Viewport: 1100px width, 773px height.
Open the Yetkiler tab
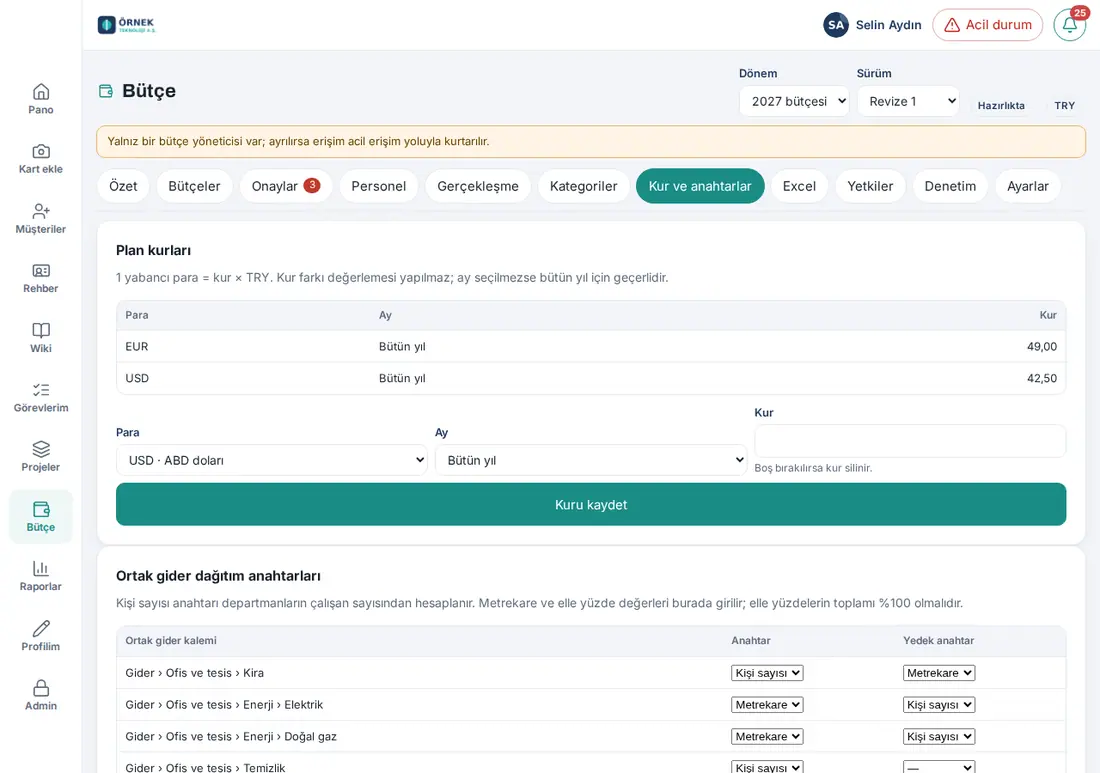click(870, 186)
